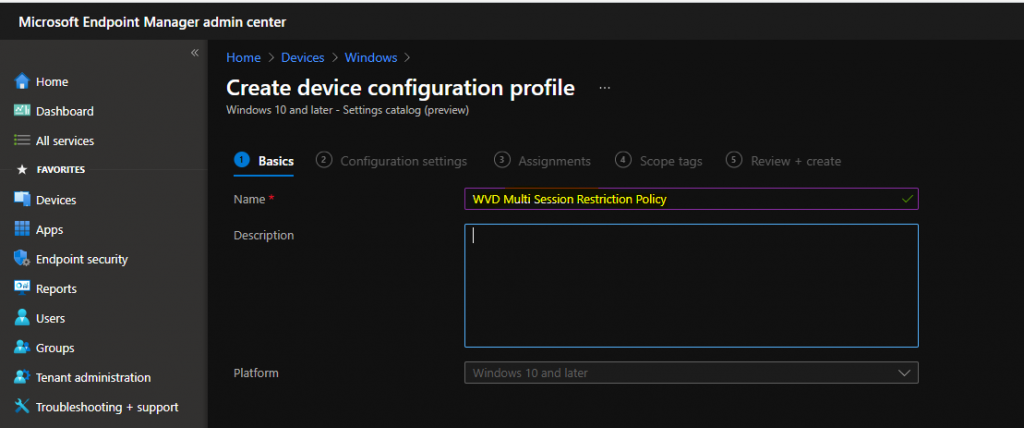Go to Apps in the sidebar
This screenshot has width=1024, height=428.
point(50,229)
